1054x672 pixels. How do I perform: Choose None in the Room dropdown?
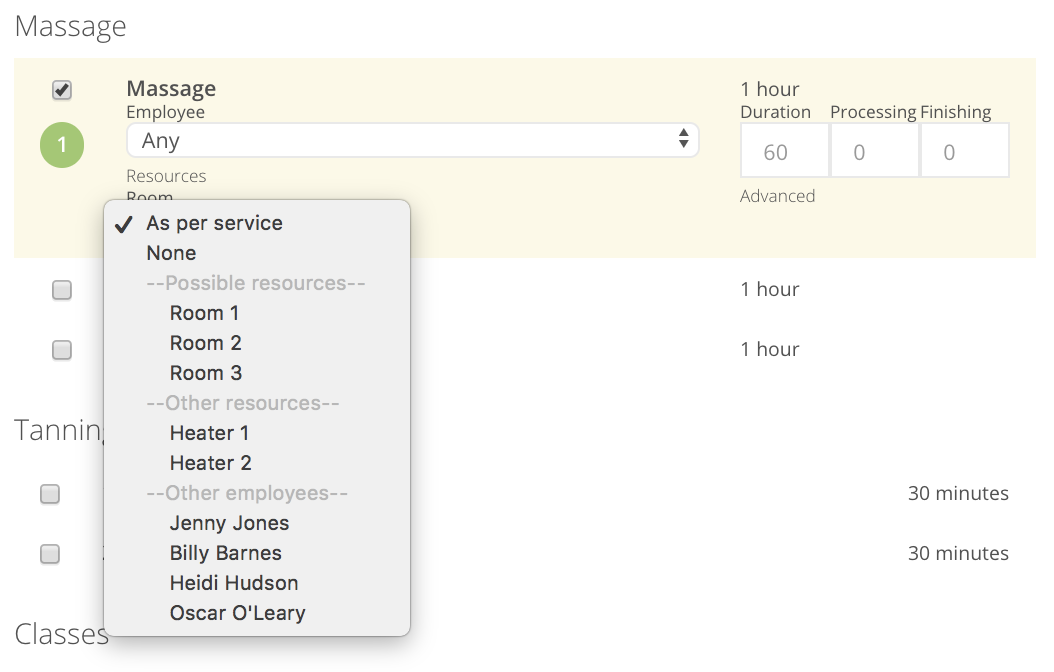(x=170, y=252)
